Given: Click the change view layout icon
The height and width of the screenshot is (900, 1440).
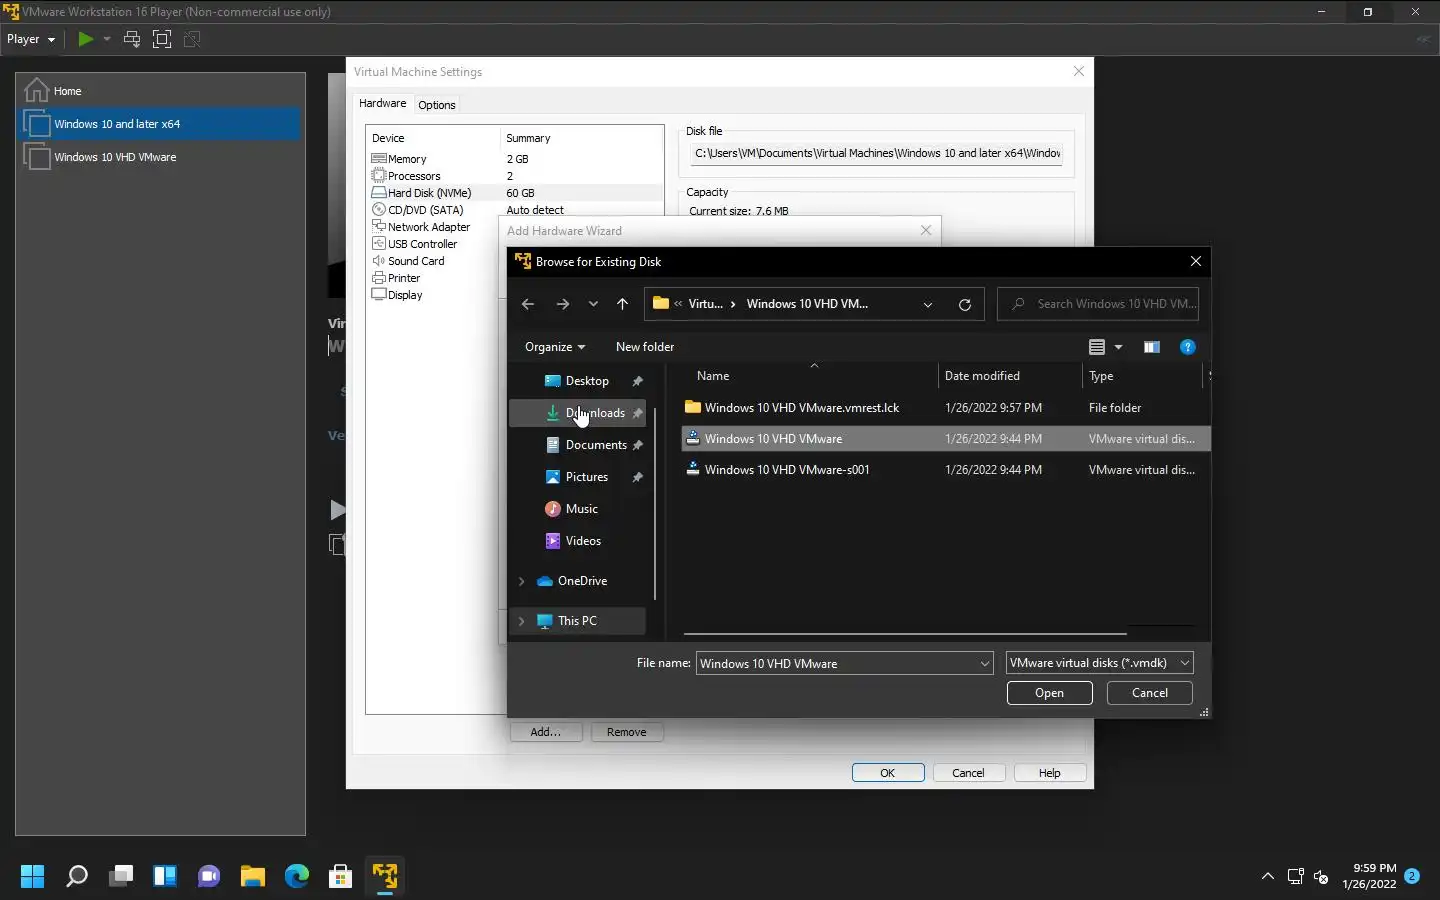Looking at the screenshot, I should click(1097, 347).
